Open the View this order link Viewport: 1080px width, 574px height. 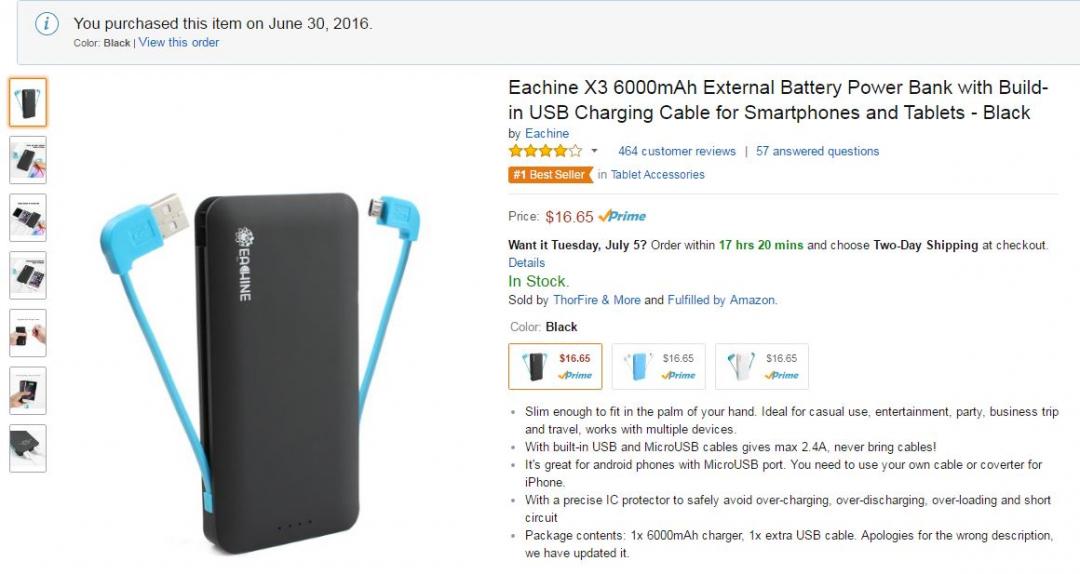[x=178, y=42]
